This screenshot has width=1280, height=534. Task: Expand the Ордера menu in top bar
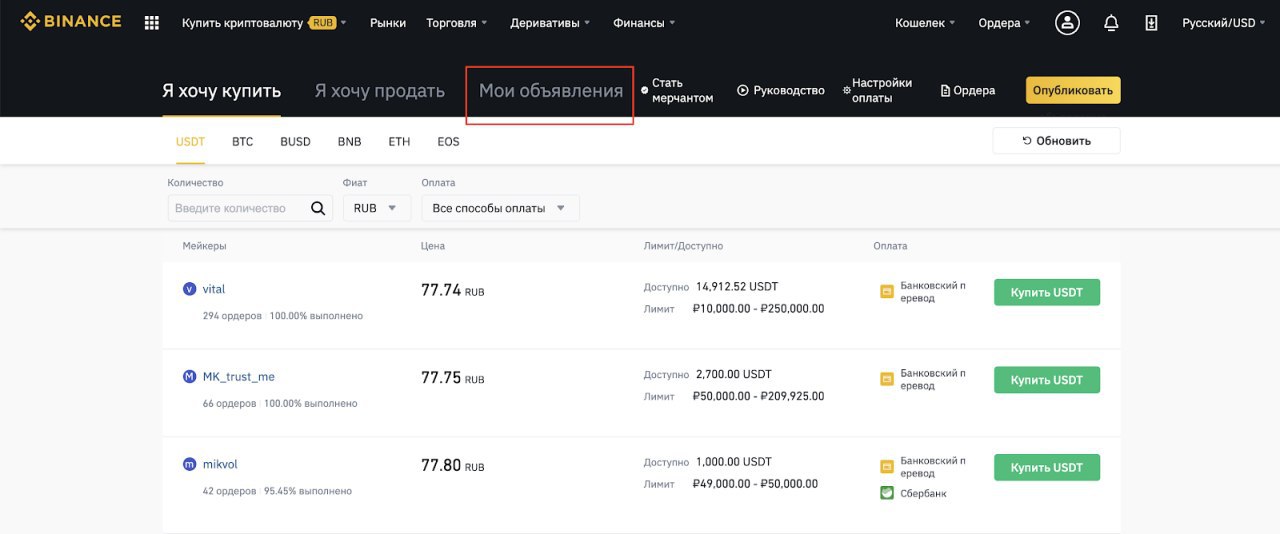(1004, 23)
